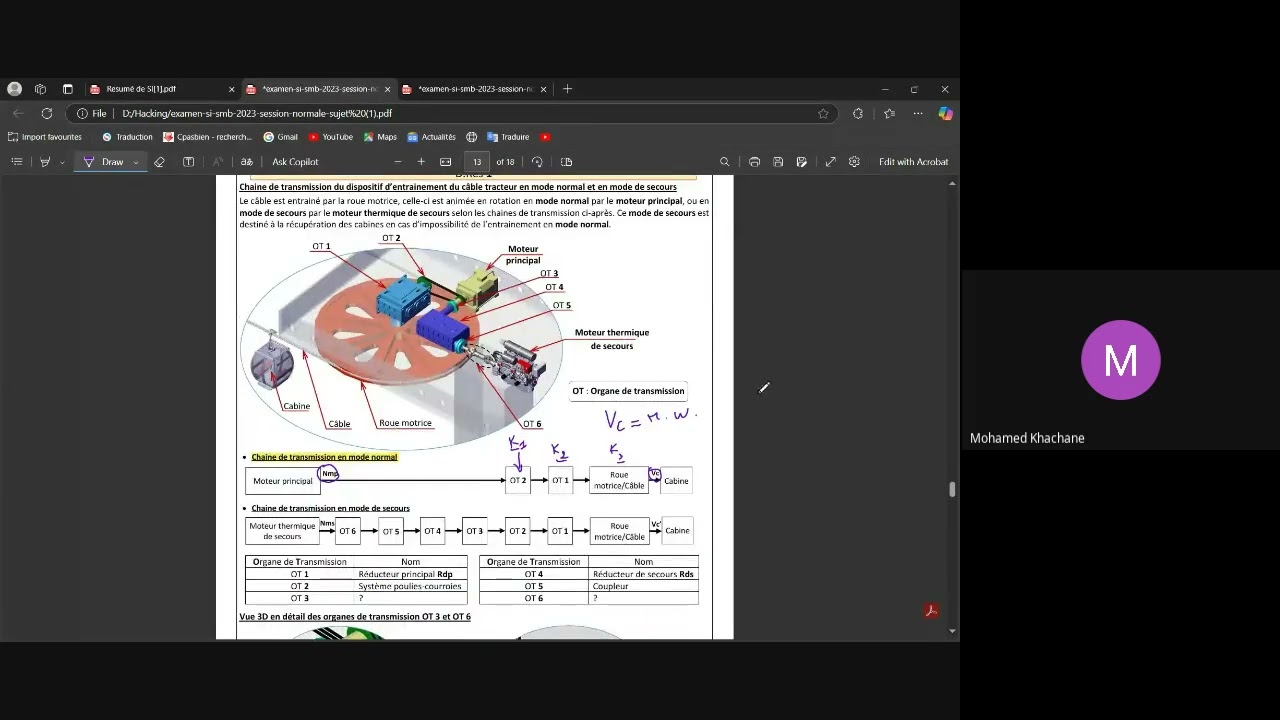Rotate the PDF page

click(x=538, y=162)
